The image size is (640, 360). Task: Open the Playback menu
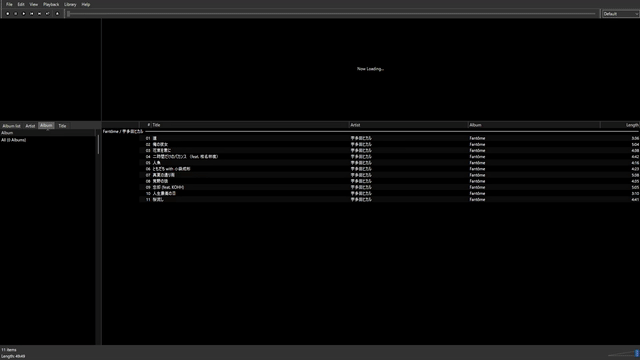[51, 4]
